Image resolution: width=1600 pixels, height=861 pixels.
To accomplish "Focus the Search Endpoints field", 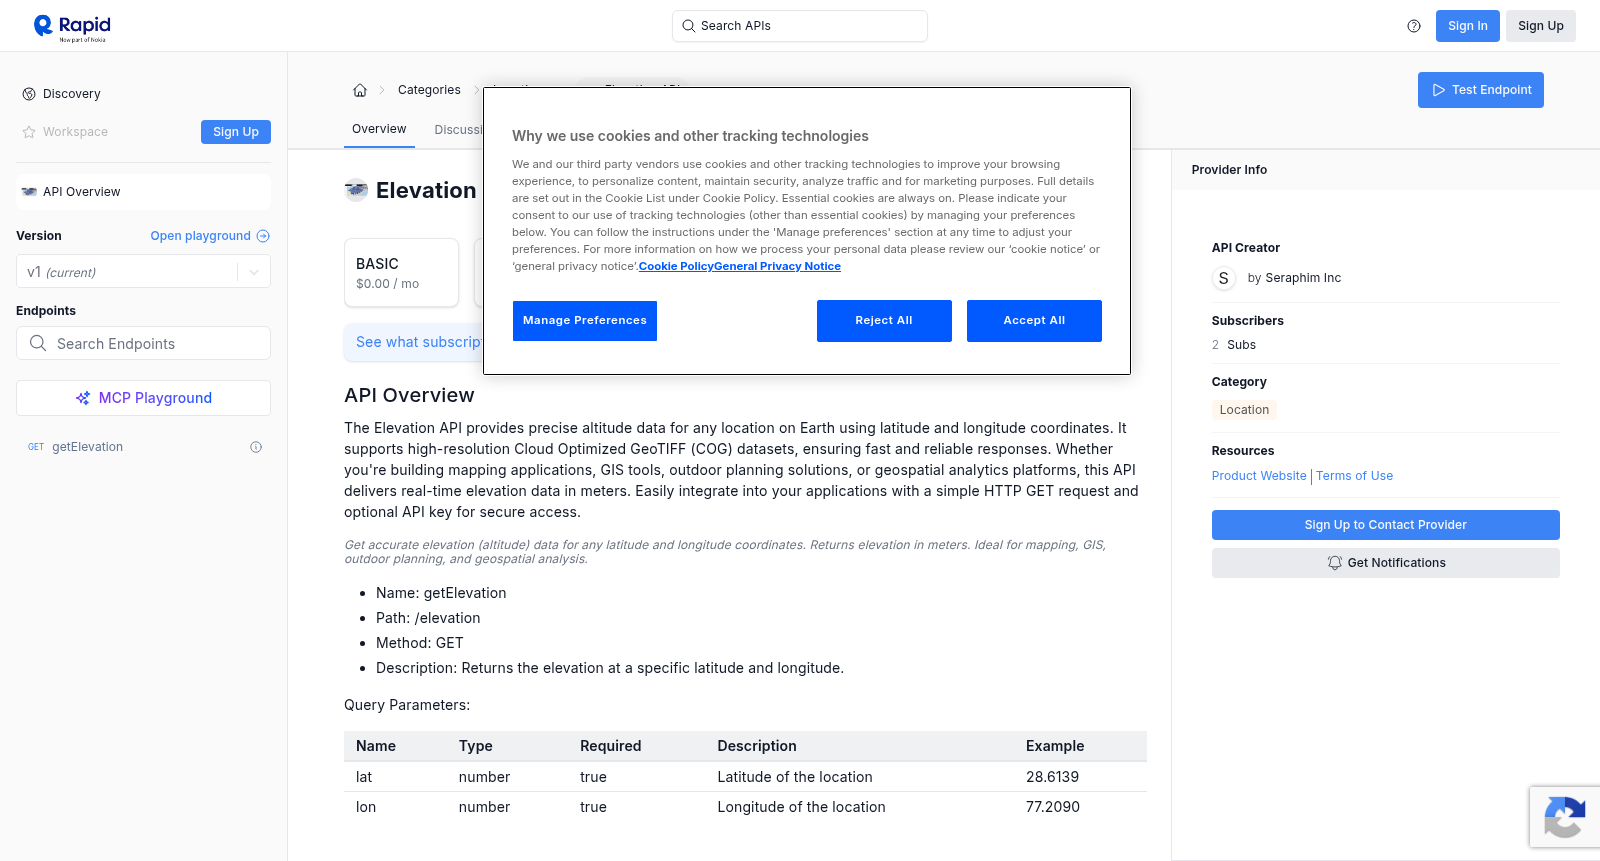I will [x=143, y=343].
